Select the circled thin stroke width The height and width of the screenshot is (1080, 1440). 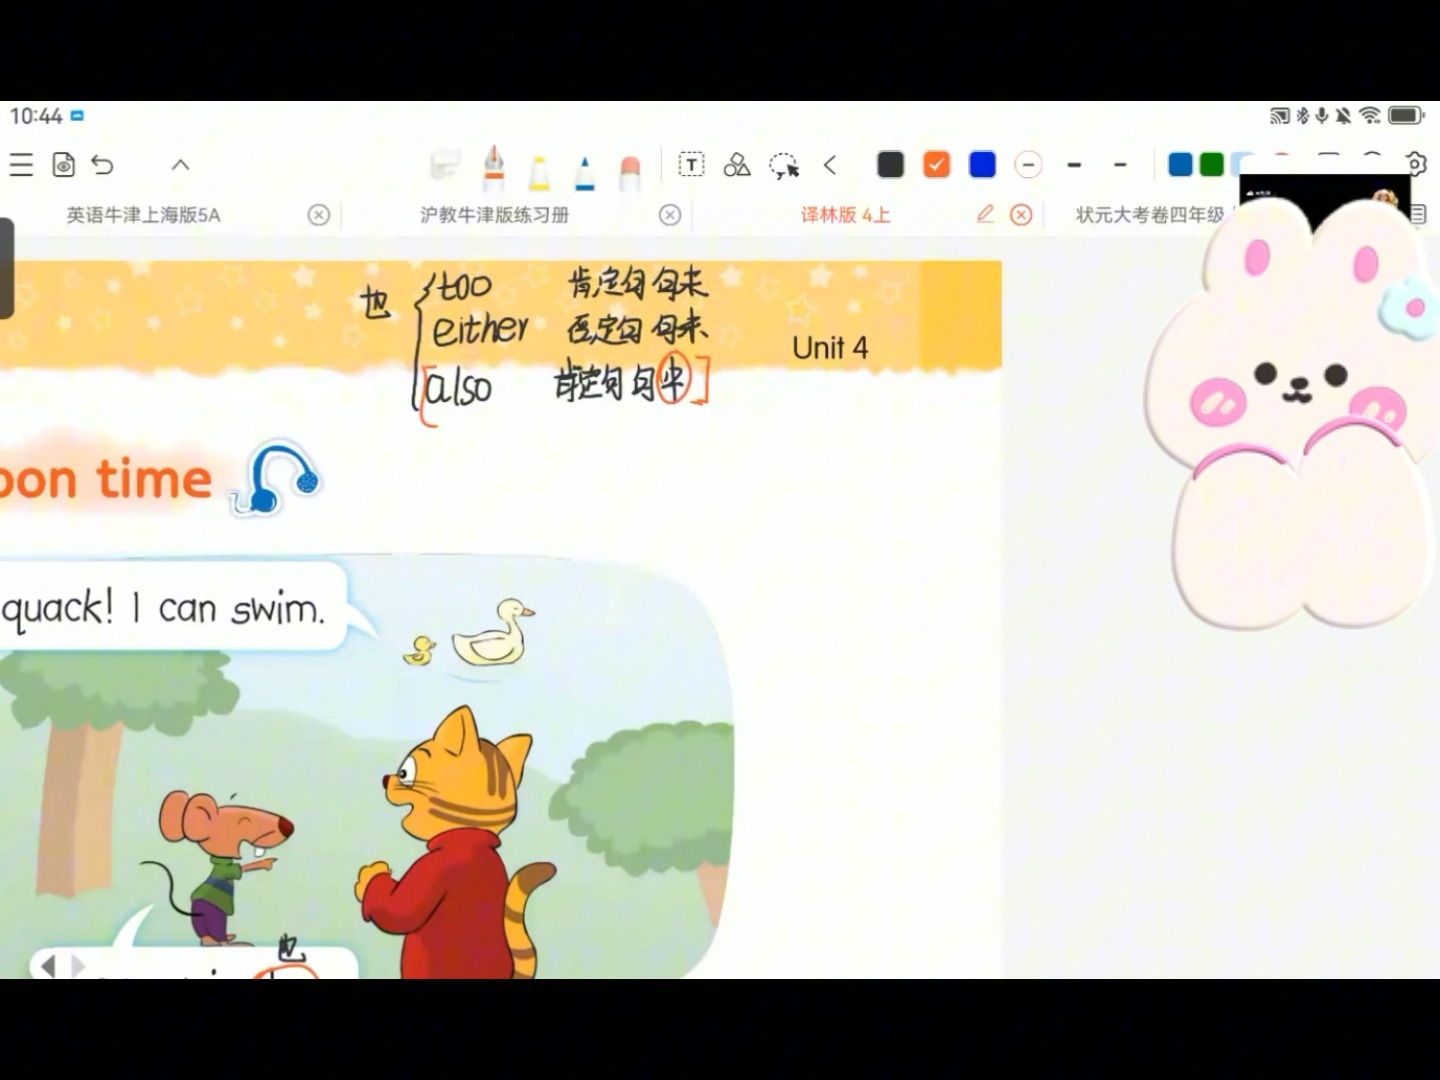click(1028, 165)
